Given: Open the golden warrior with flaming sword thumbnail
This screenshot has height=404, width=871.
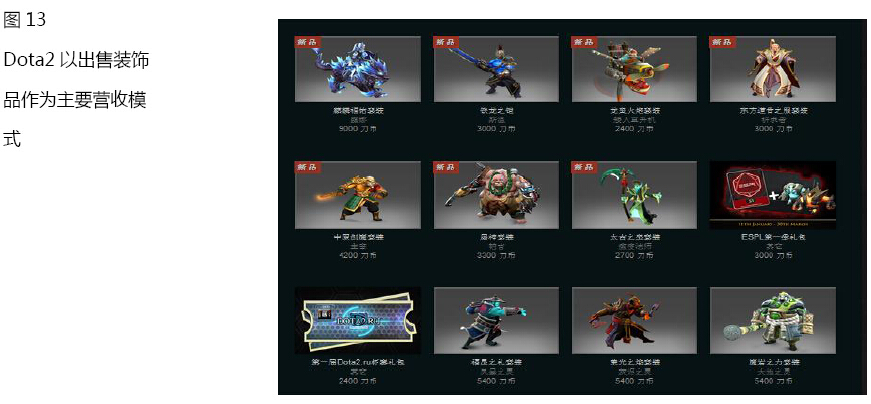Looking at the screenshot, I should pyautogui.click(x=358, y=195).
